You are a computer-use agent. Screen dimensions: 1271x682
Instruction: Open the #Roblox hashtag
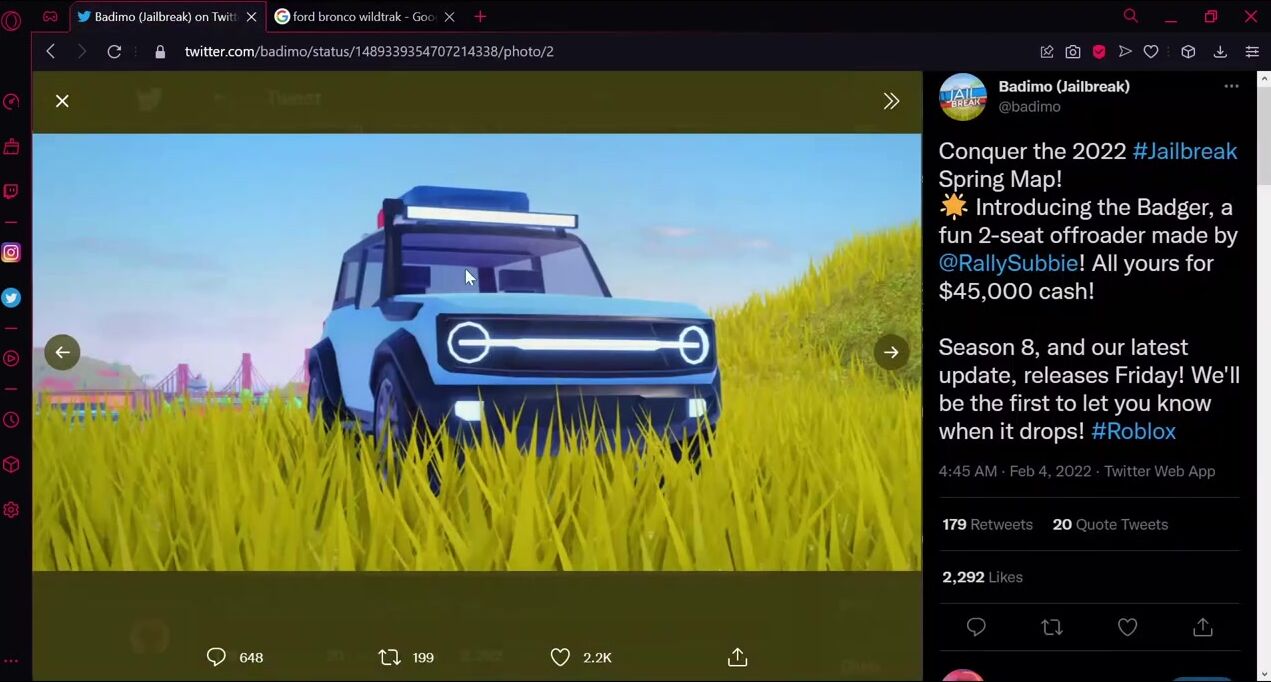tap(1133, 431)
